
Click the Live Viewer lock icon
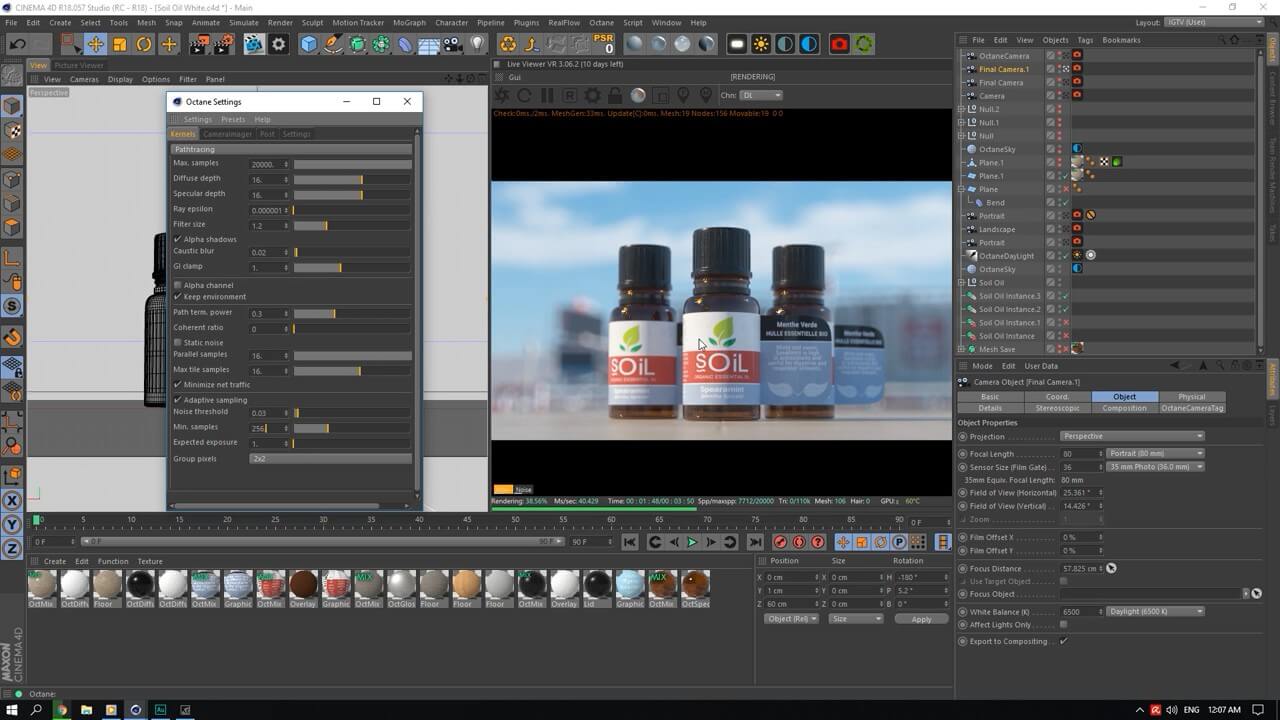(615, 95)
